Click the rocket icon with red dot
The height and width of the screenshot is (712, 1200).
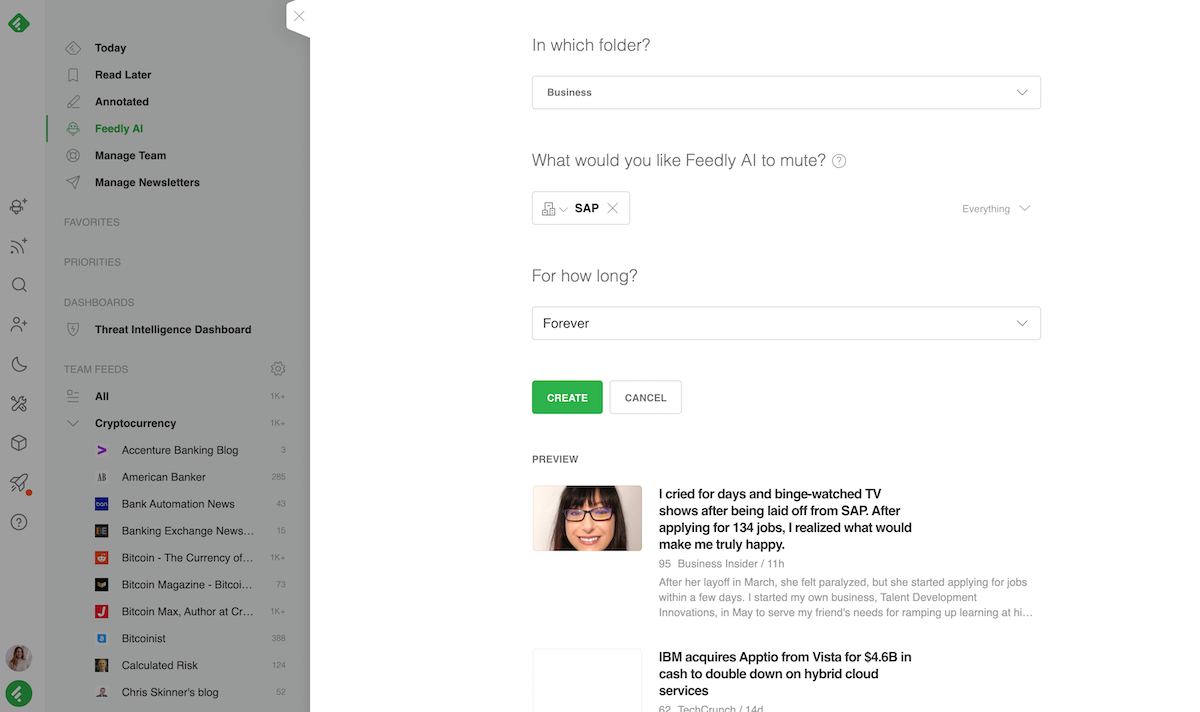click(19, 483)
